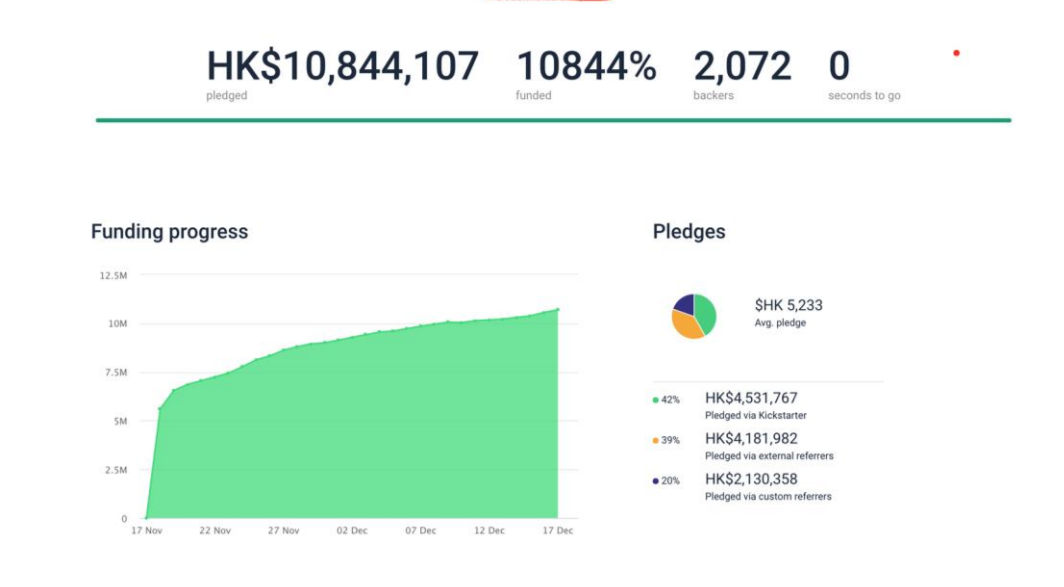Click the green funding progress bar
The height and width of the screenshot is (587, 1064).
pos(553,120)
